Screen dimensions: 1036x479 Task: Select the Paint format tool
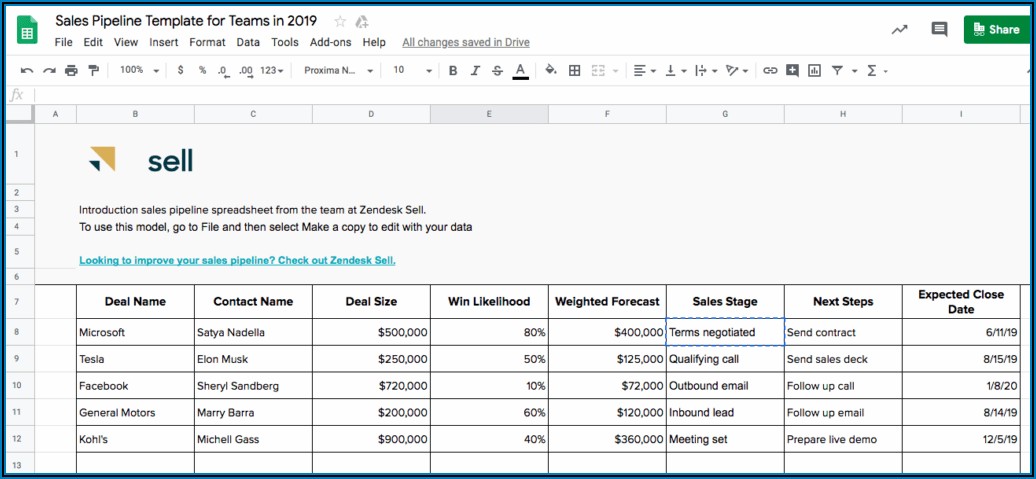[94, 71]
